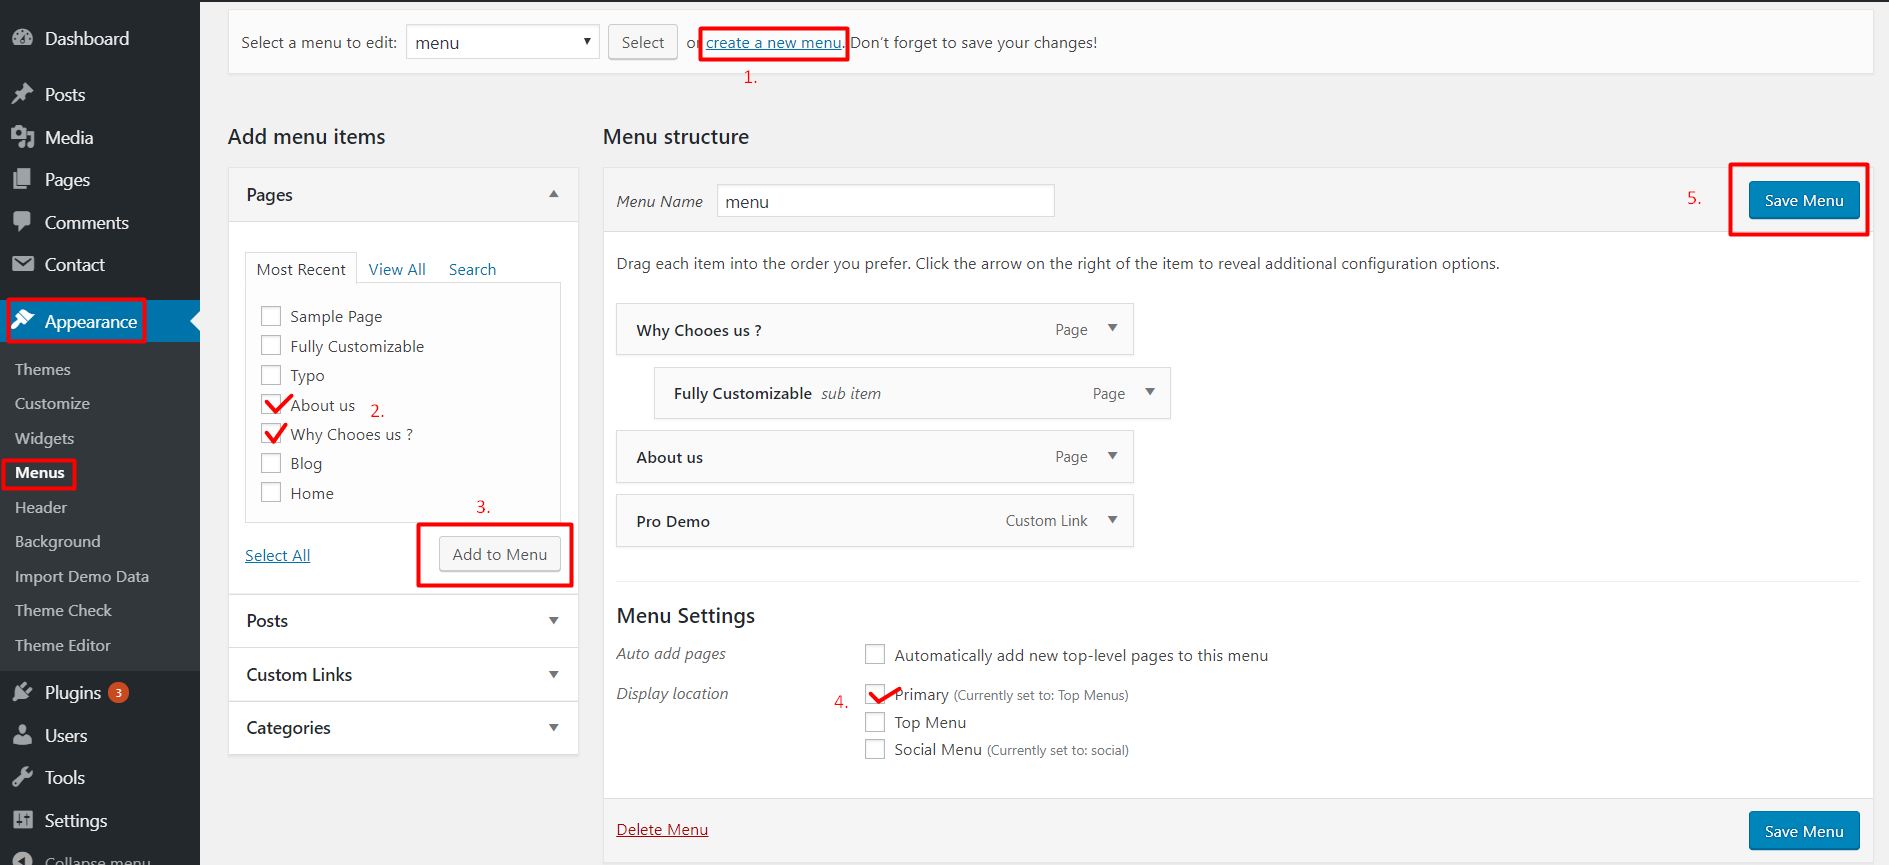The width and height of the screenshot is (1889, 865).
Task: Click the top Save Menu button
Action: pyautogui.click(x=1804, y=200)
